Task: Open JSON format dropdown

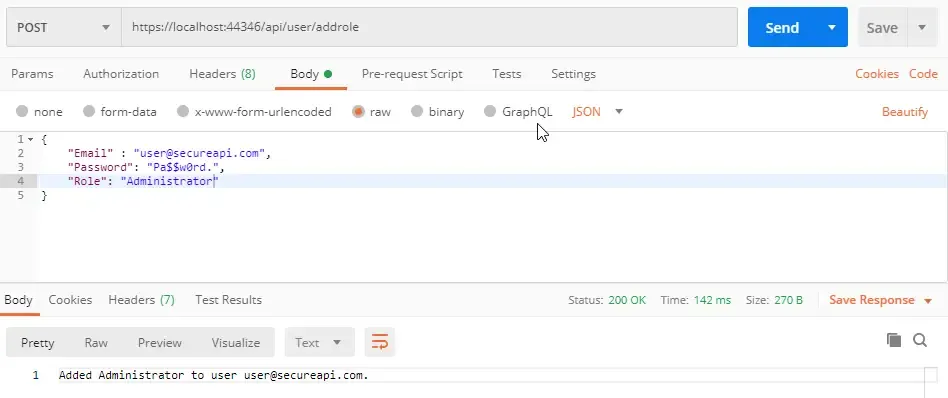Action: click(597, 111)
